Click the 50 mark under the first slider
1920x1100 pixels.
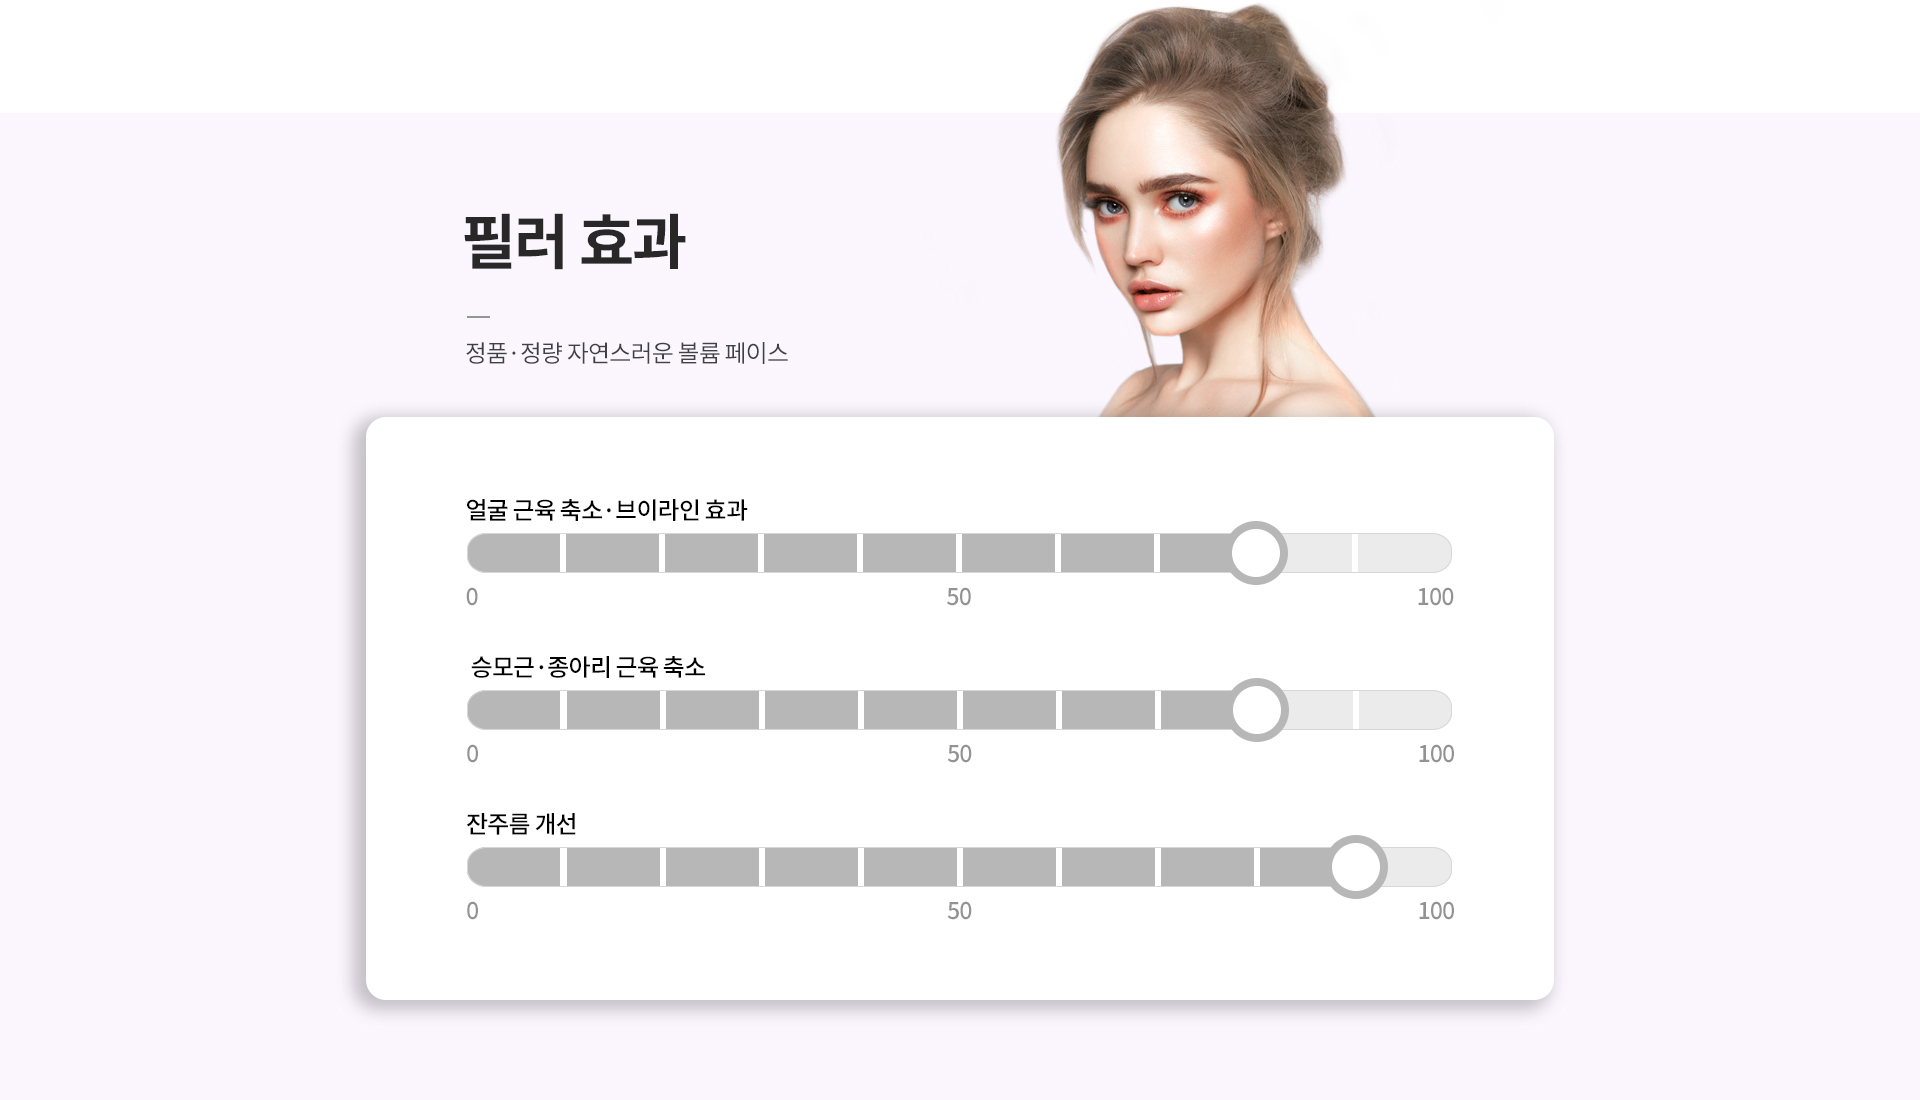[959, 597]
